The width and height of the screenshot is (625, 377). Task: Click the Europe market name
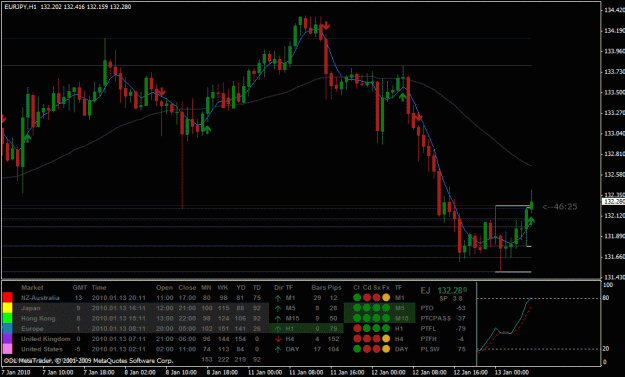pos(32,329)
